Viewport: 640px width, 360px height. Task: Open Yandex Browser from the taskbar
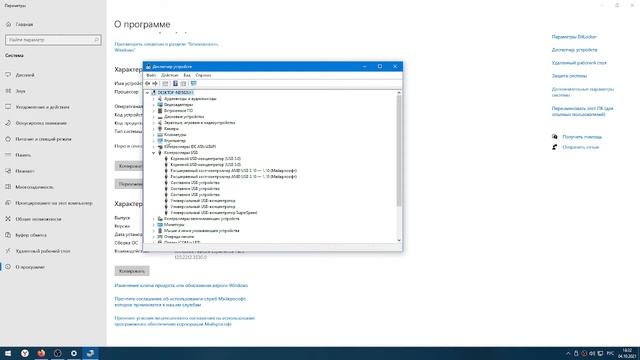[x=25, y=353]
